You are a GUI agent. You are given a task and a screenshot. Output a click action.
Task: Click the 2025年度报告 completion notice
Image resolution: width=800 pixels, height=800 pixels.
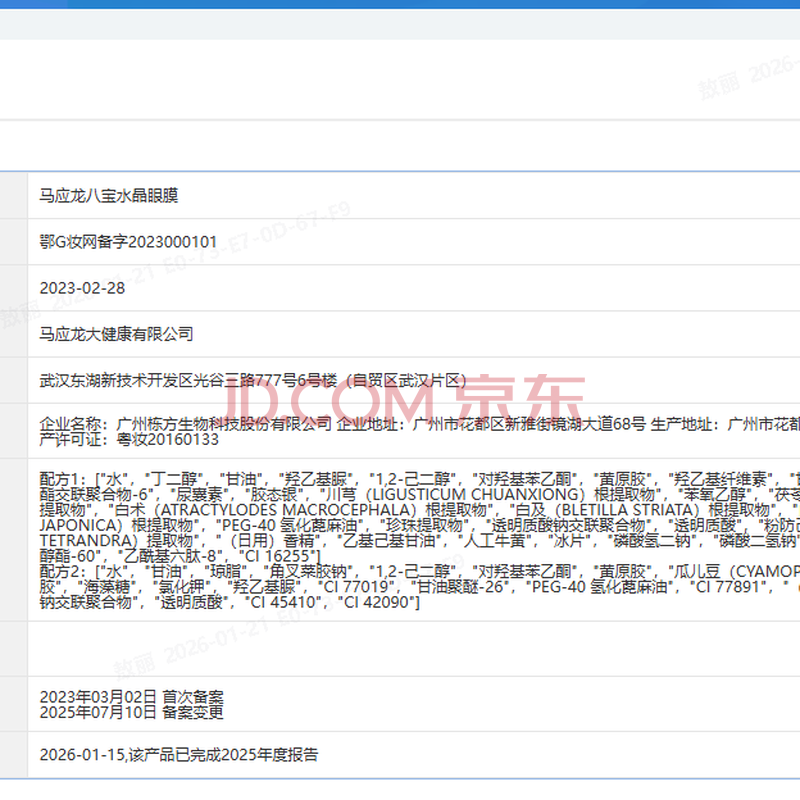pyautogui.click(x=178, y=755)
